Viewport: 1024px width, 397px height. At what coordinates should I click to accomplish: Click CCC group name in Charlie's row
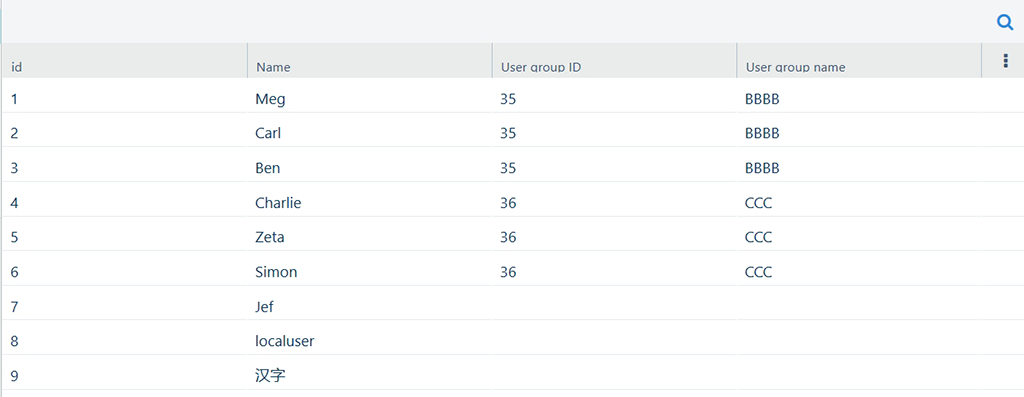click(x=758, y=202)
